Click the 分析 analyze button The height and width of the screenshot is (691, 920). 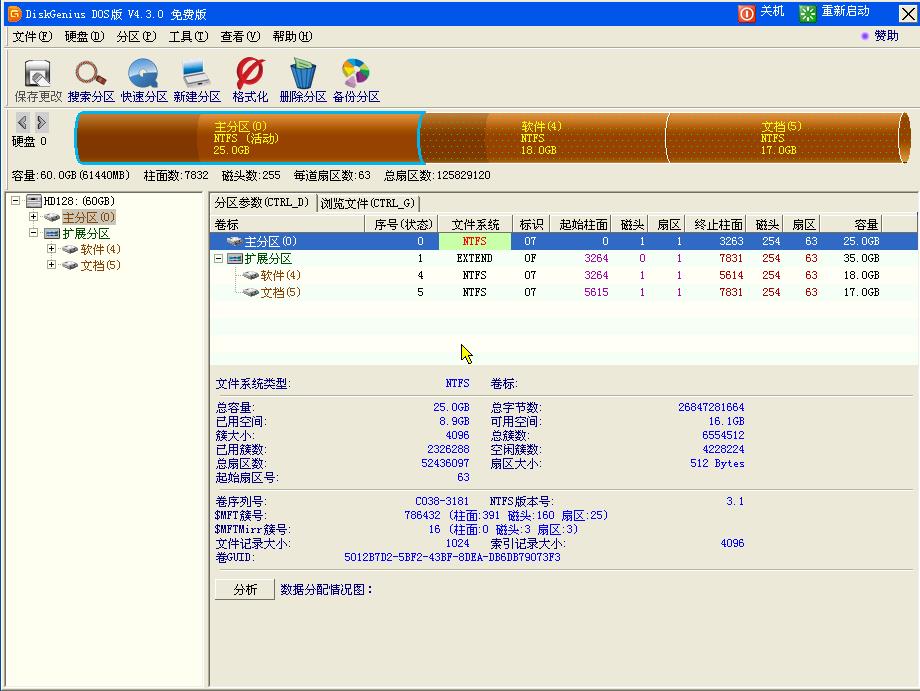(245, 590)
